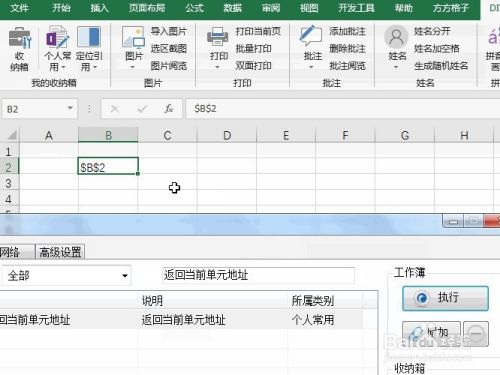The image size is (500, 375).
Task: Click 生成随机姓名
Action: [441, 66]
